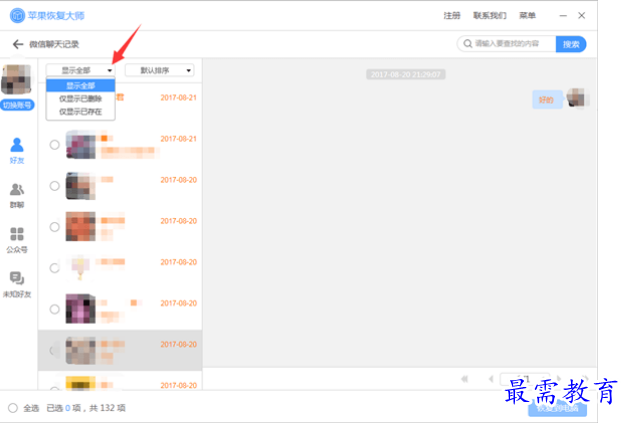Open the highlighted chat row with beige avatar
The width and height of the screenshot is (626, 423).
click(x=120, y=350)
